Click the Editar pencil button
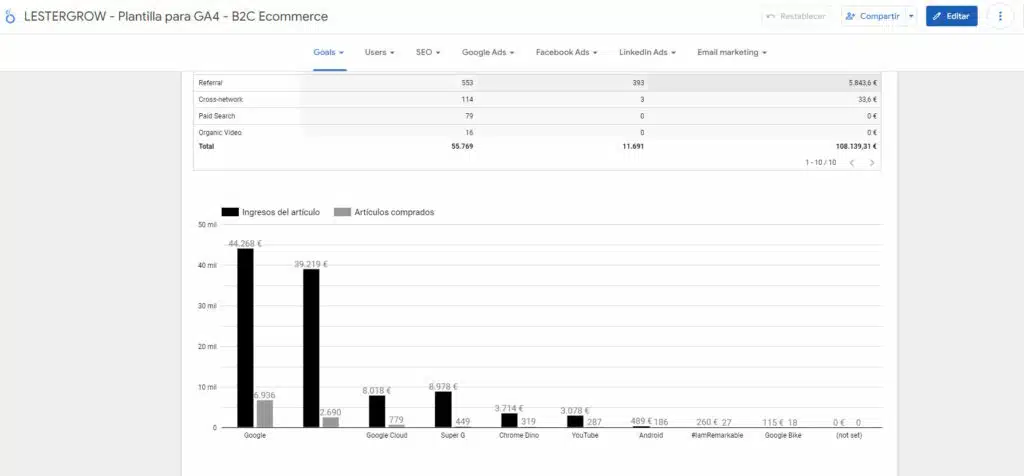 point(952,16)
